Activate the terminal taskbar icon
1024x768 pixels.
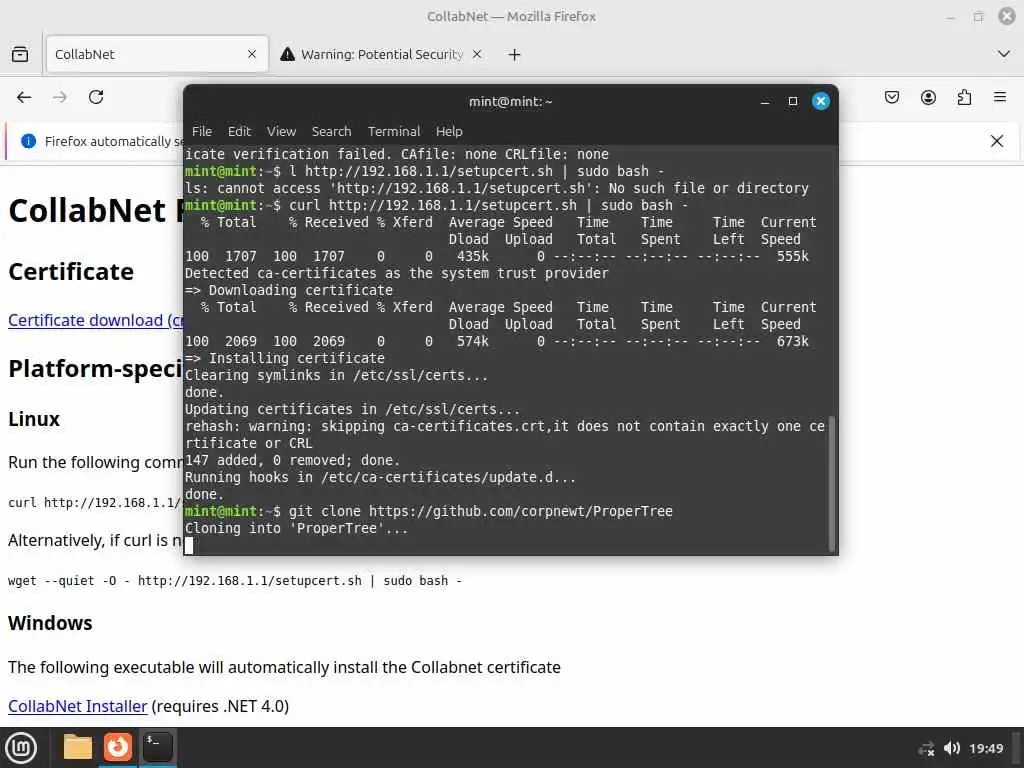[x=157, y=747]
